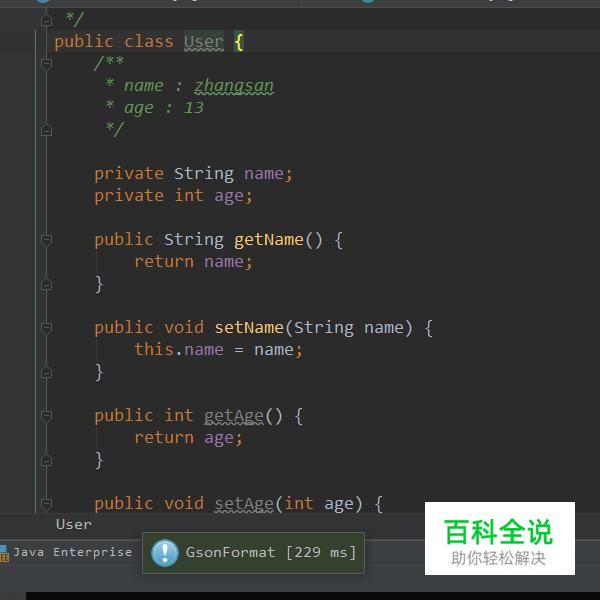The height and width of the screenshot is (600, 600).
Task: Collapse the setAge(int age) method
Action: click(x=46, y=504)
